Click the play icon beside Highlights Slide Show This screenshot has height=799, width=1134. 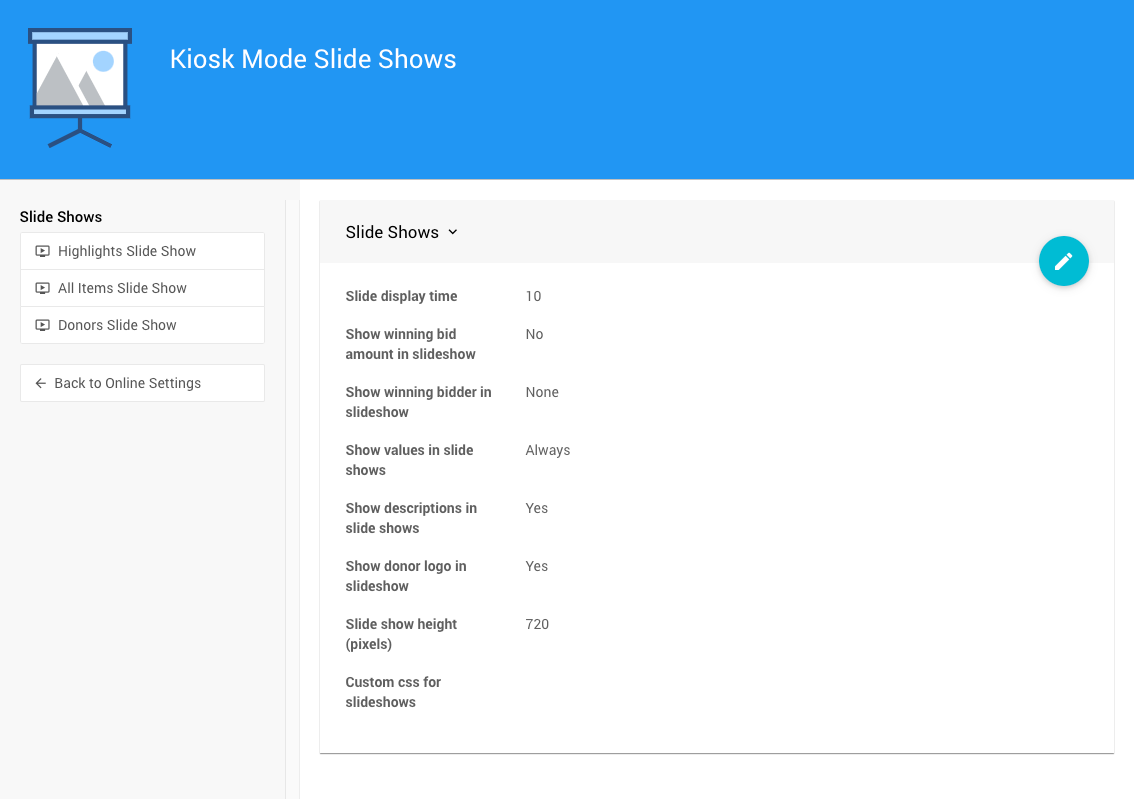[x=42, y=251]
